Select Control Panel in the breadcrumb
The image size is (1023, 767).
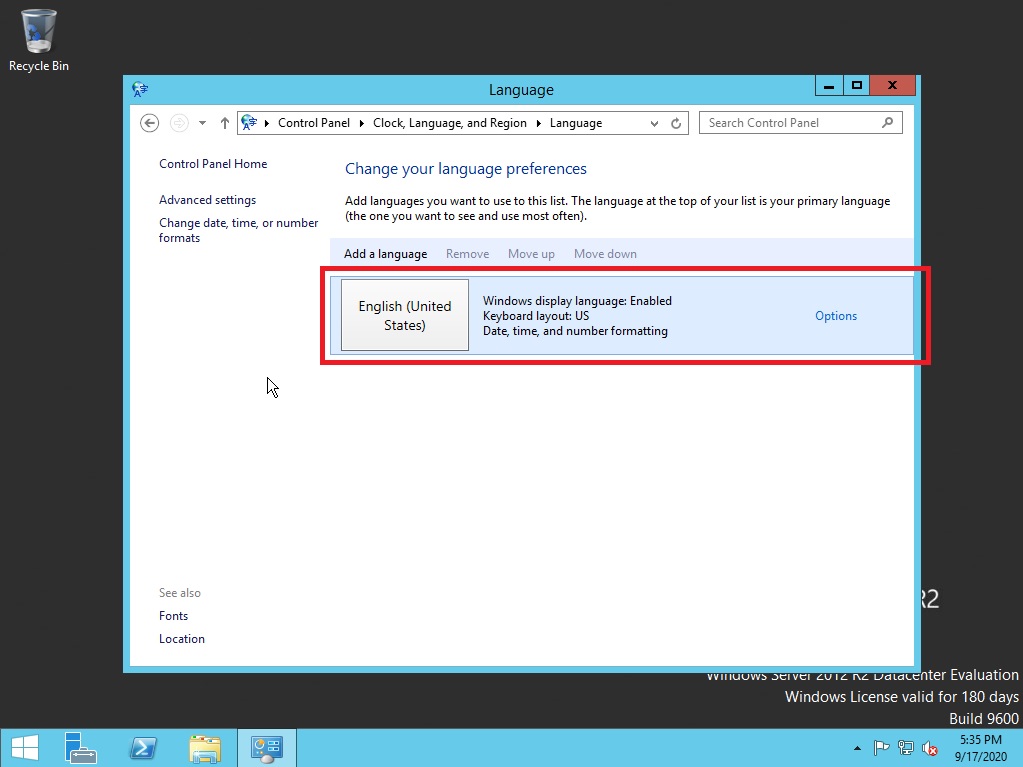314,123
